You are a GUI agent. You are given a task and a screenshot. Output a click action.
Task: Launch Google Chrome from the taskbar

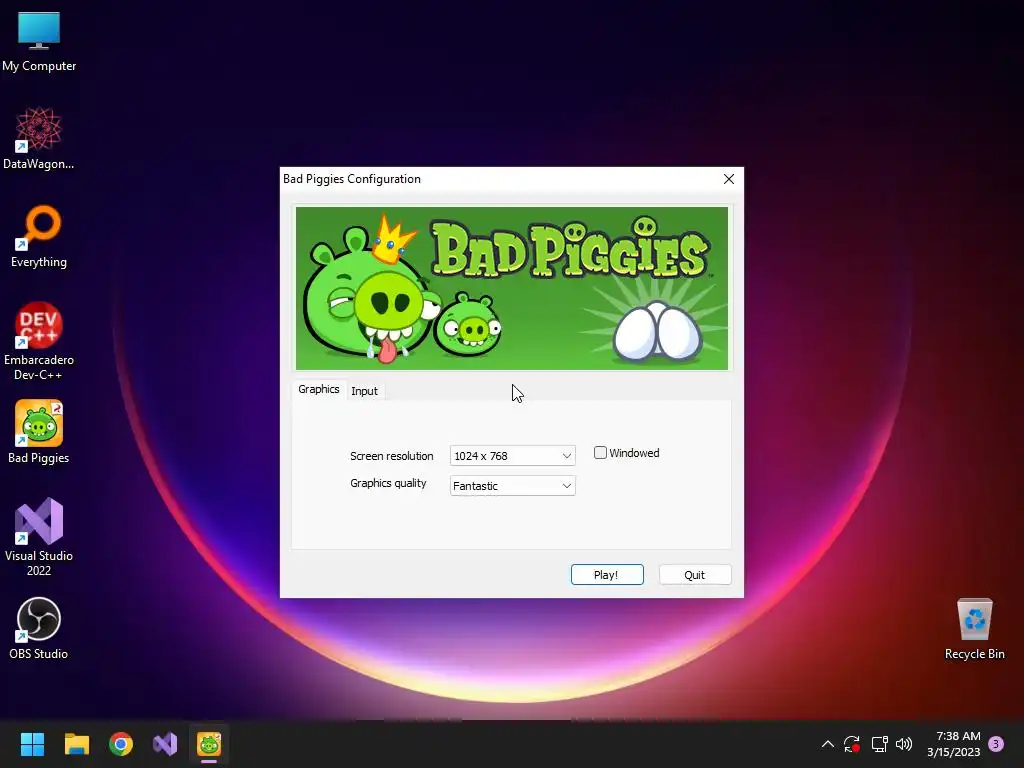pyautogui.click(x=121, y=744)
